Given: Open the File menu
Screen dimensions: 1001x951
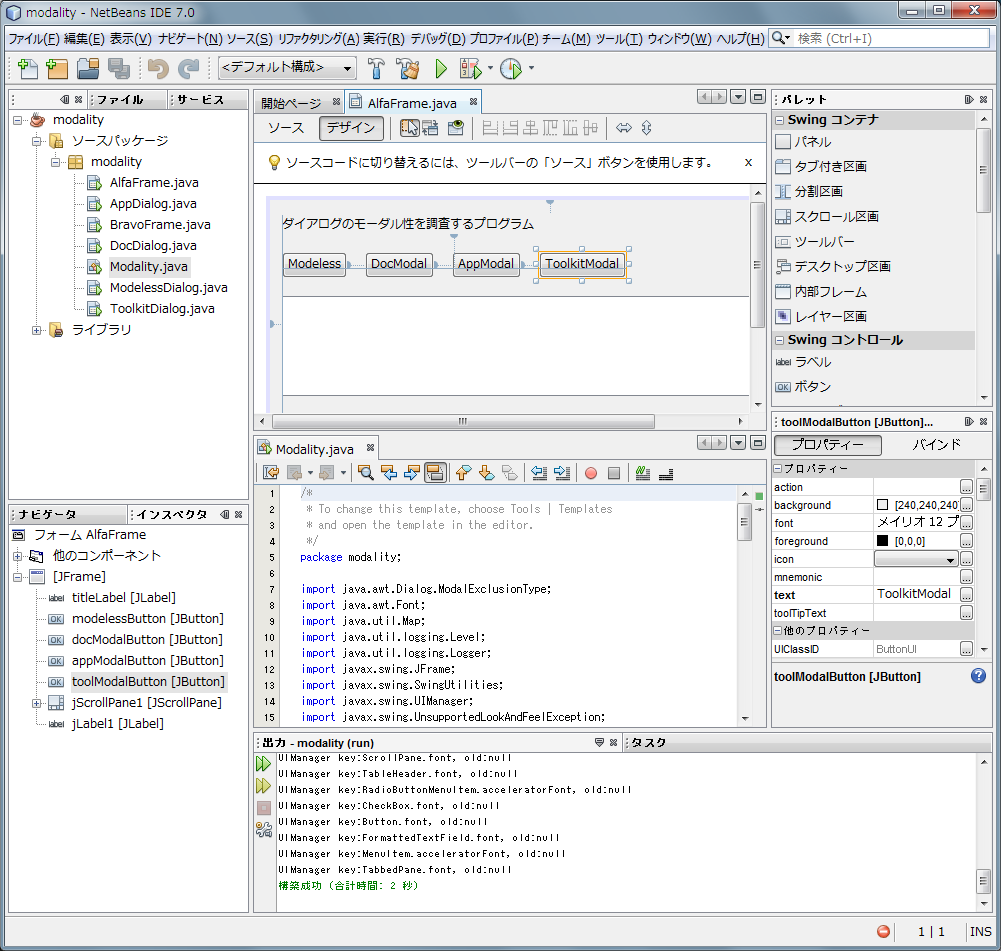Looking at the screenshot, I should (x=33, y=39).
